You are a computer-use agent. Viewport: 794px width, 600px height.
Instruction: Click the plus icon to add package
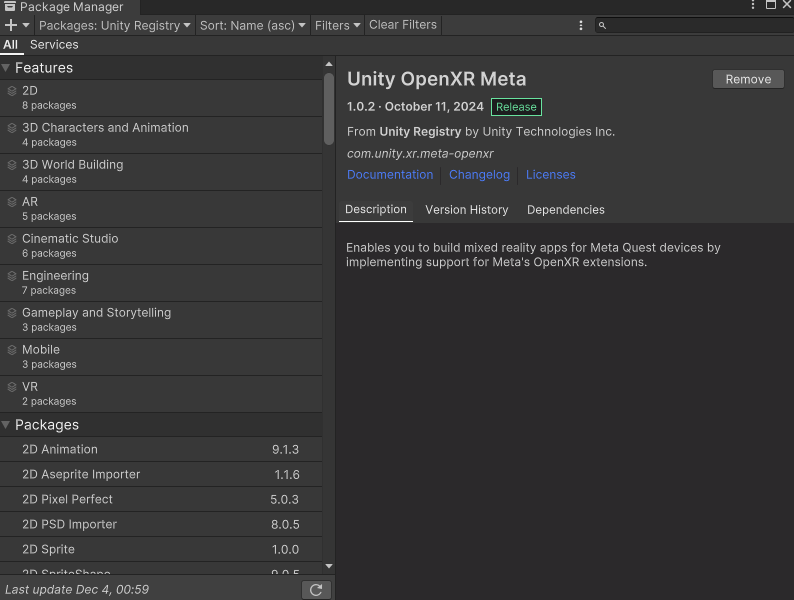(x=11, y=25)
